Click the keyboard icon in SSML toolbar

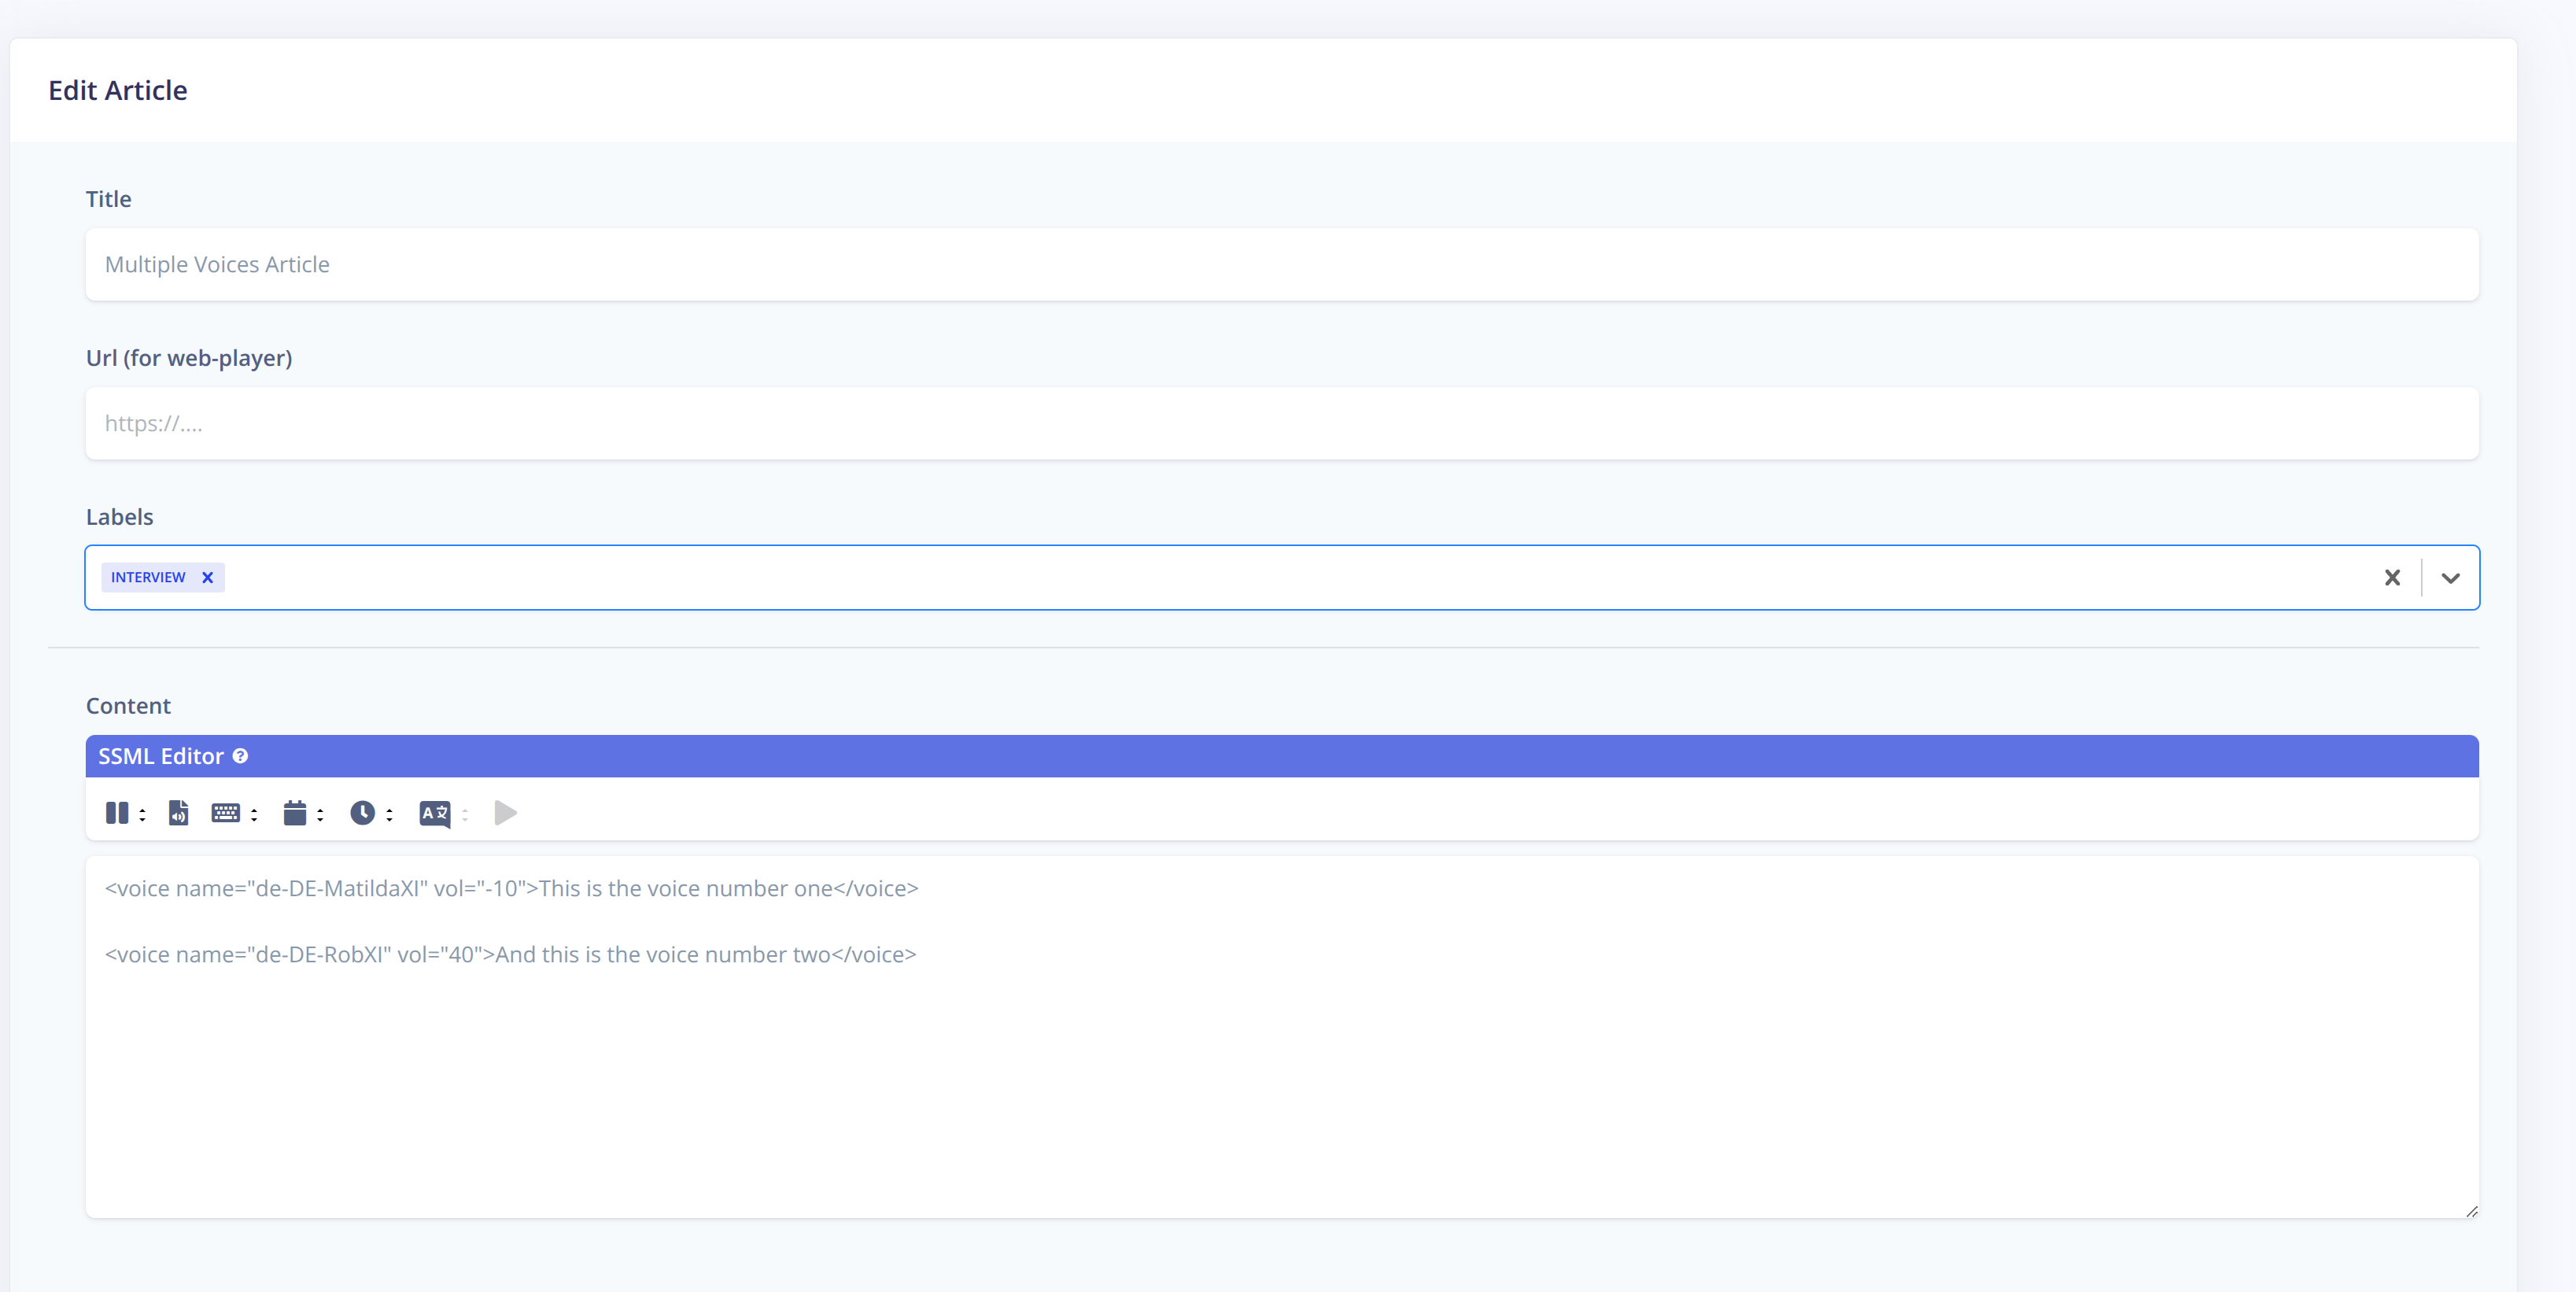tap(225, 813)
